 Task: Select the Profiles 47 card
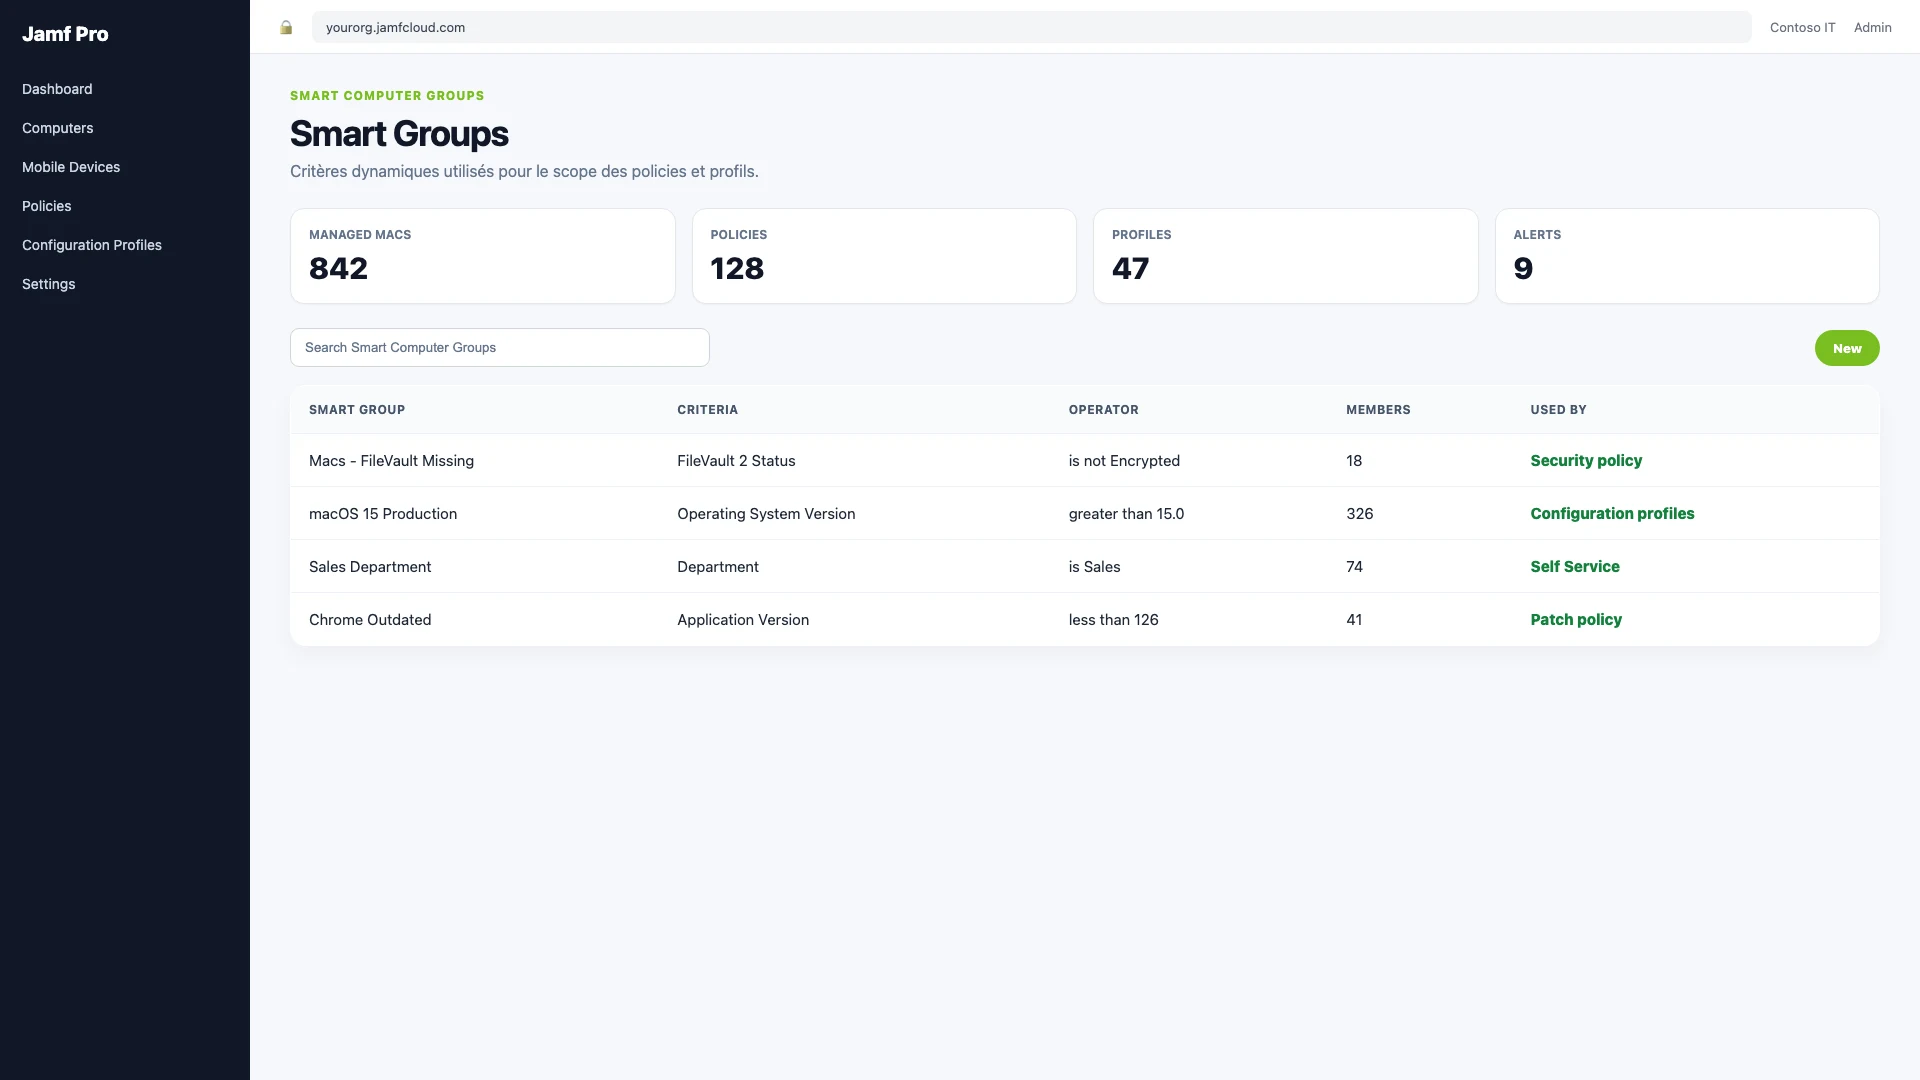[x=1285, y=256]
